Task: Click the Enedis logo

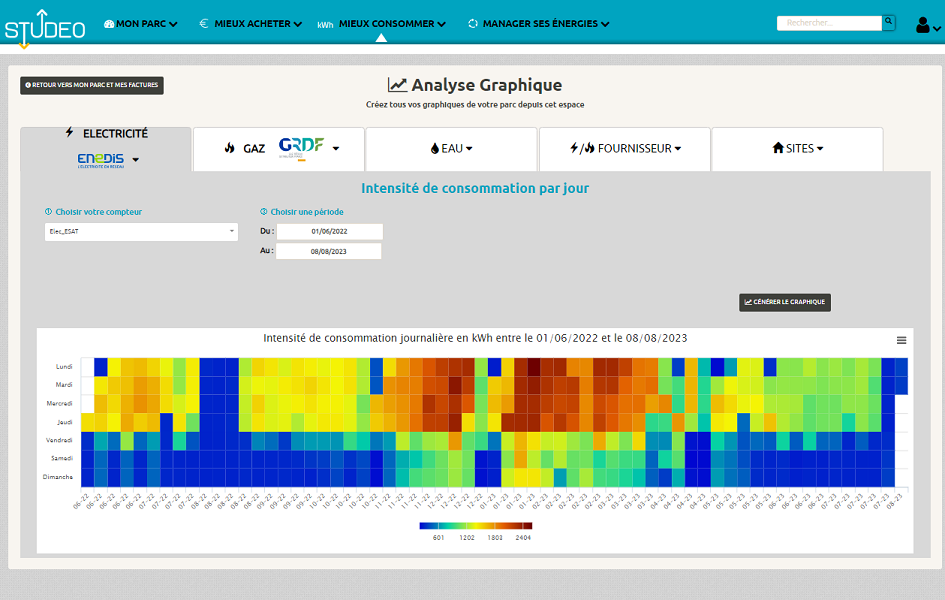Action: pyautogui.click(x=101, y=160)
